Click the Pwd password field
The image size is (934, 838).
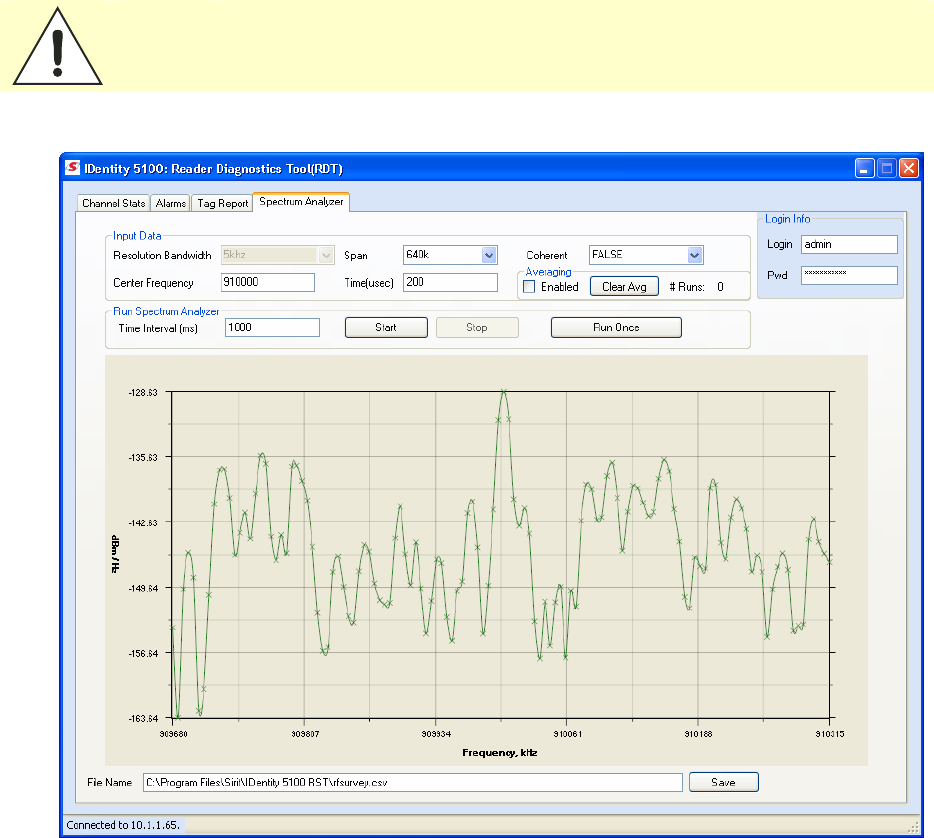click(849, 275)
